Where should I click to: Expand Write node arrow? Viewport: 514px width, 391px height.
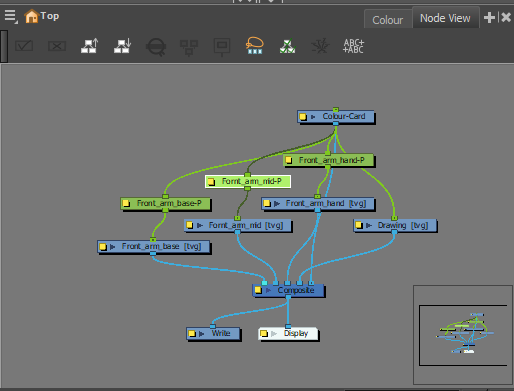(x=202, y=334)
